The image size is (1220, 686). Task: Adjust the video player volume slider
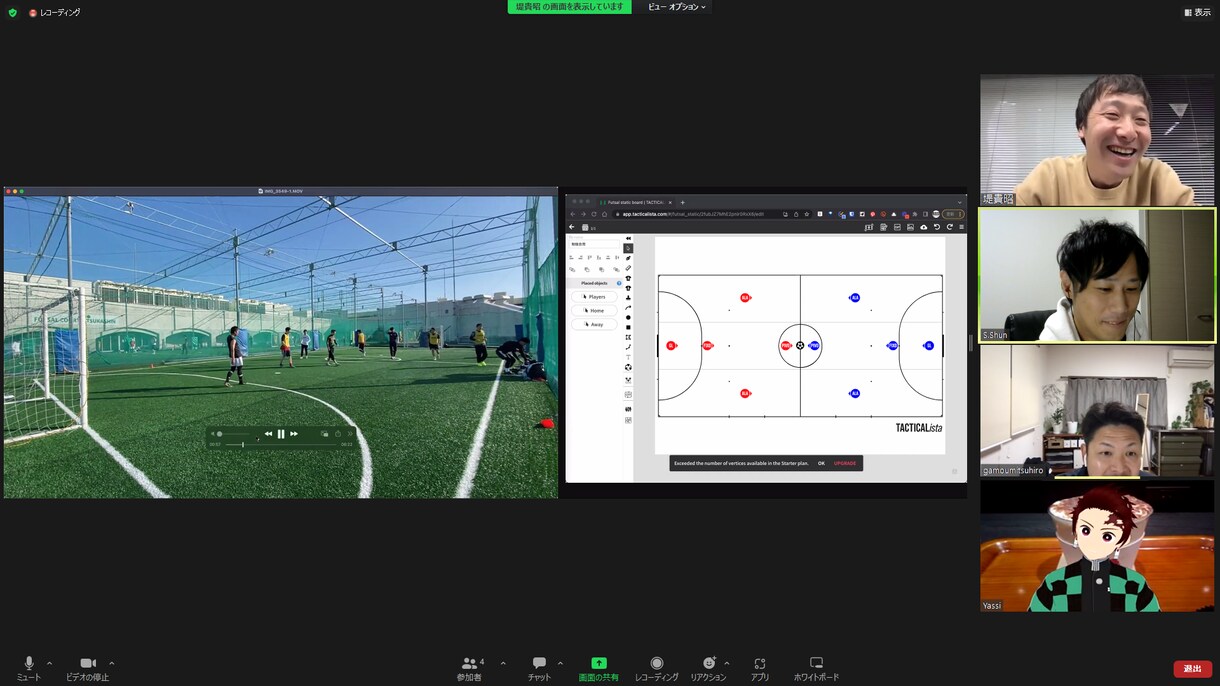pyautogui.click(x=233, y=434)
